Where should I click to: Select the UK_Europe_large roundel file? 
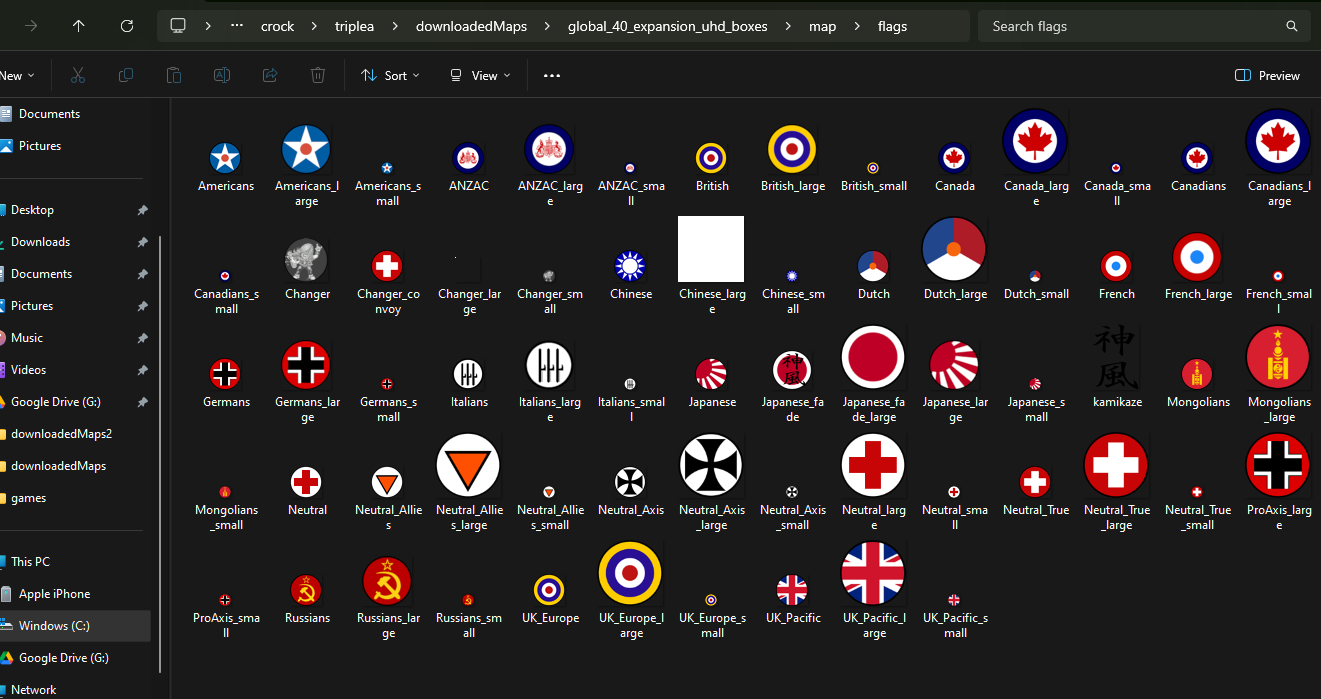tap(630, 573)
